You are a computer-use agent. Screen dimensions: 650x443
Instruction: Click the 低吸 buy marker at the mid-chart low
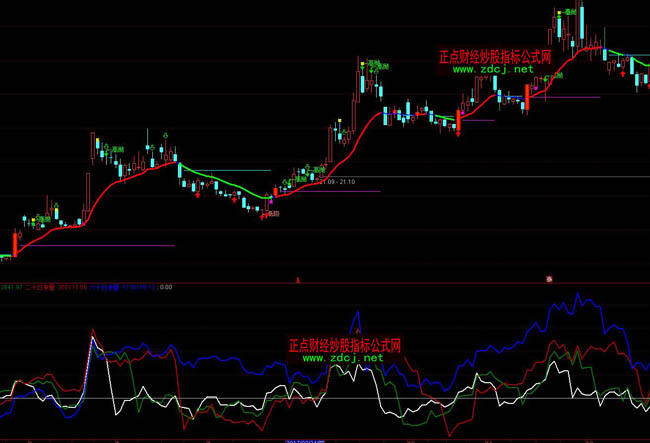click(271, 213)
